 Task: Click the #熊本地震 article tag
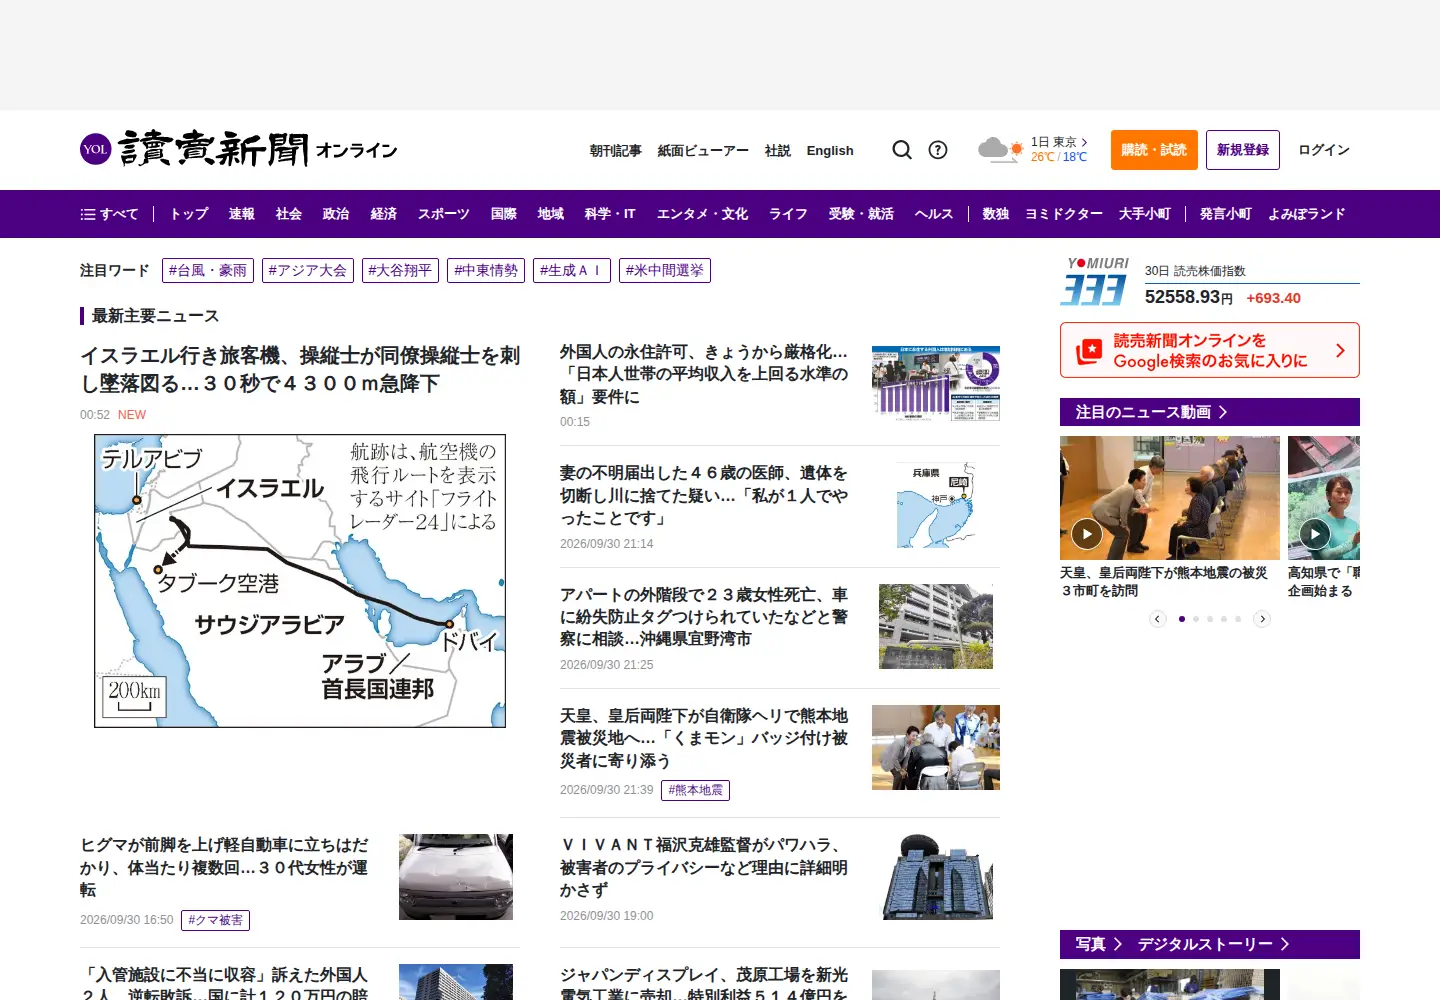click(695, 790)
